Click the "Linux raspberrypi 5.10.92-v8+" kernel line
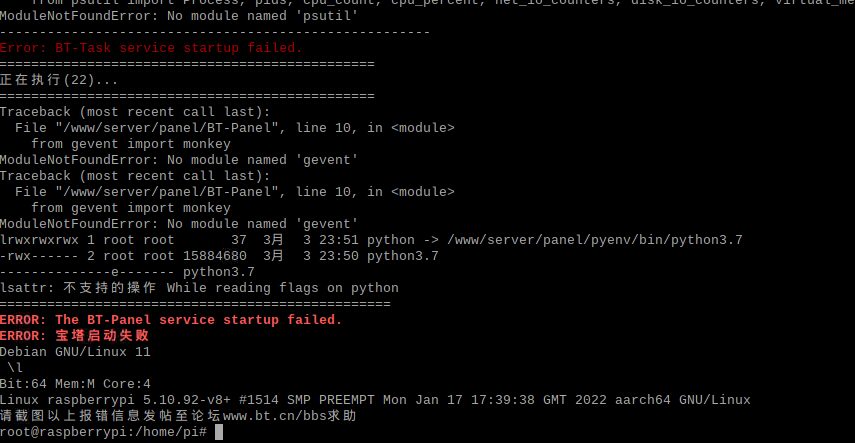 pyautogui.click(x=375, y=400)
